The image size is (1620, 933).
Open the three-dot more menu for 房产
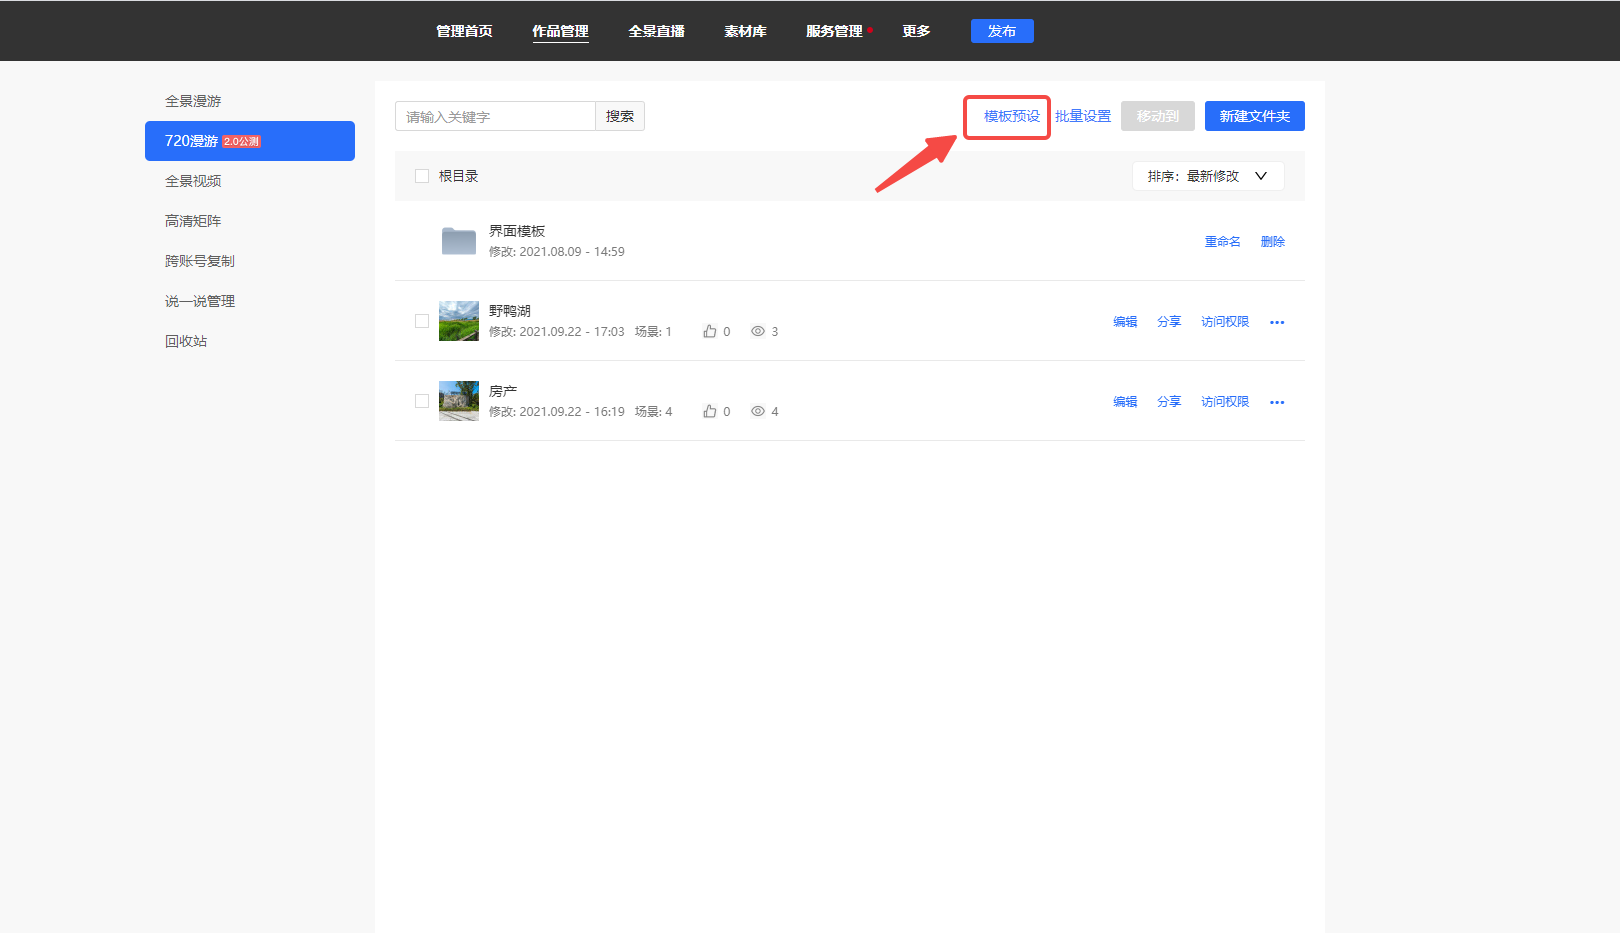click(1277, 402)
